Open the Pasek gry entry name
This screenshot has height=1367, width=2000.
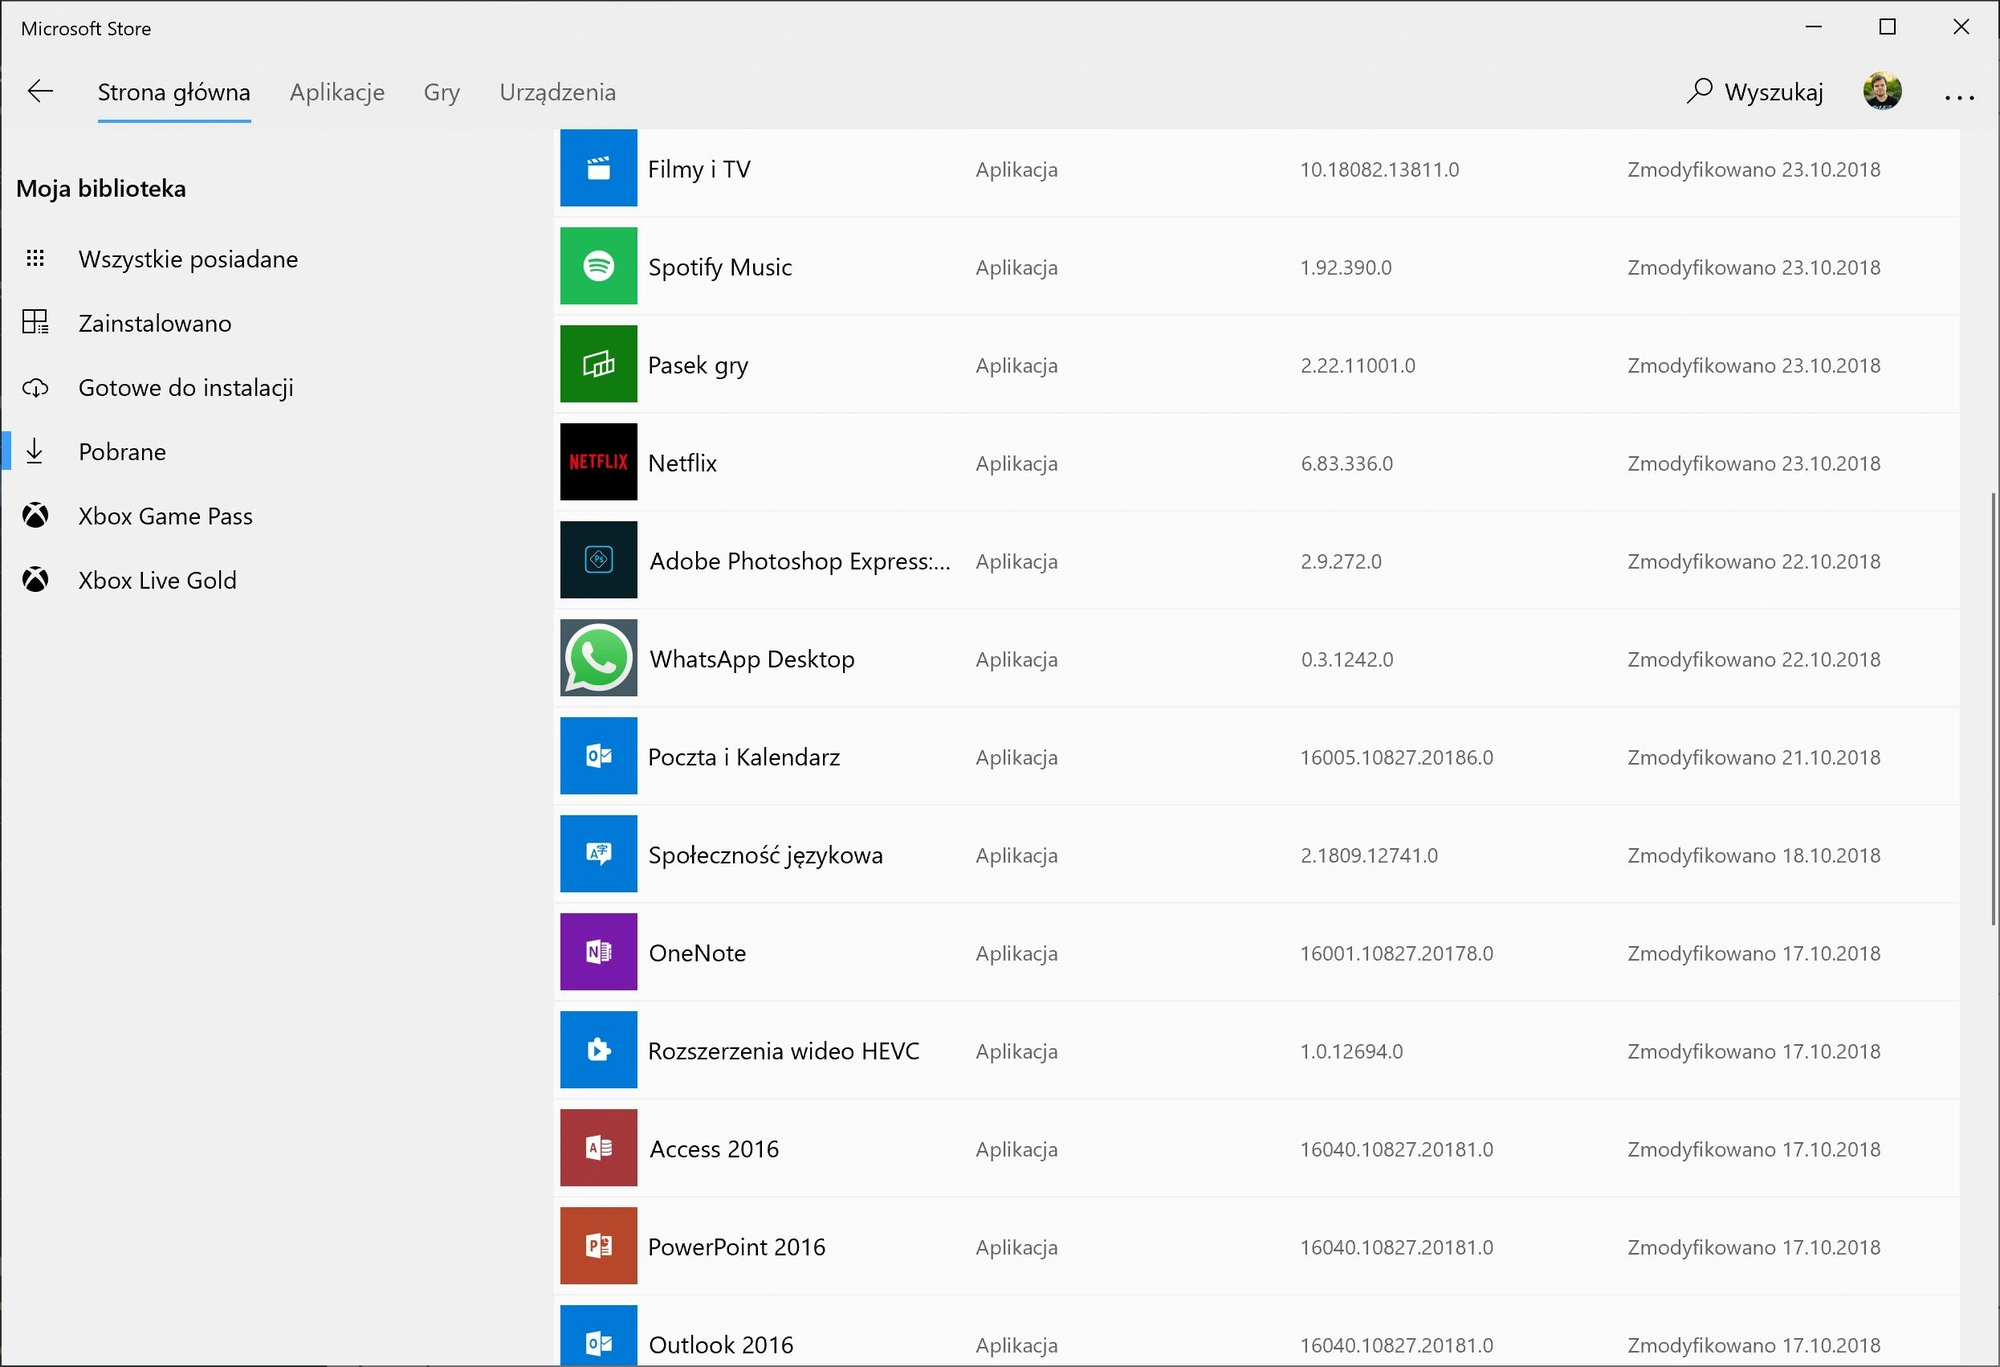click(x=698, y=365)
